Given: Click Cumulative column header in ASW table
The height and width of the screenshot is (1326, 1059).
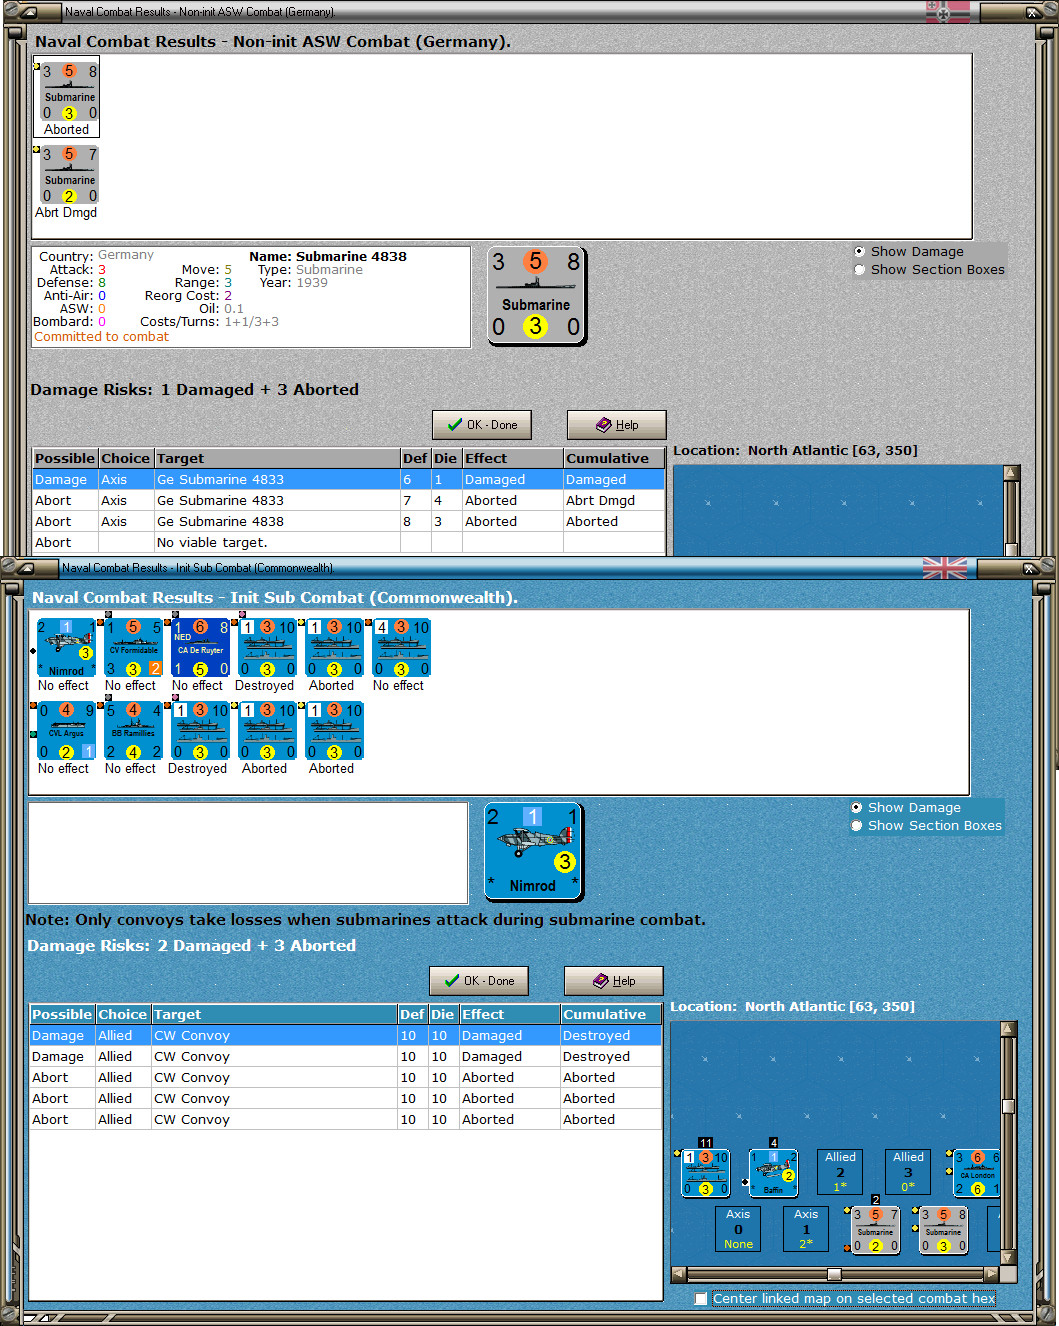Looking at the screenshot, I should pos(614,458).
